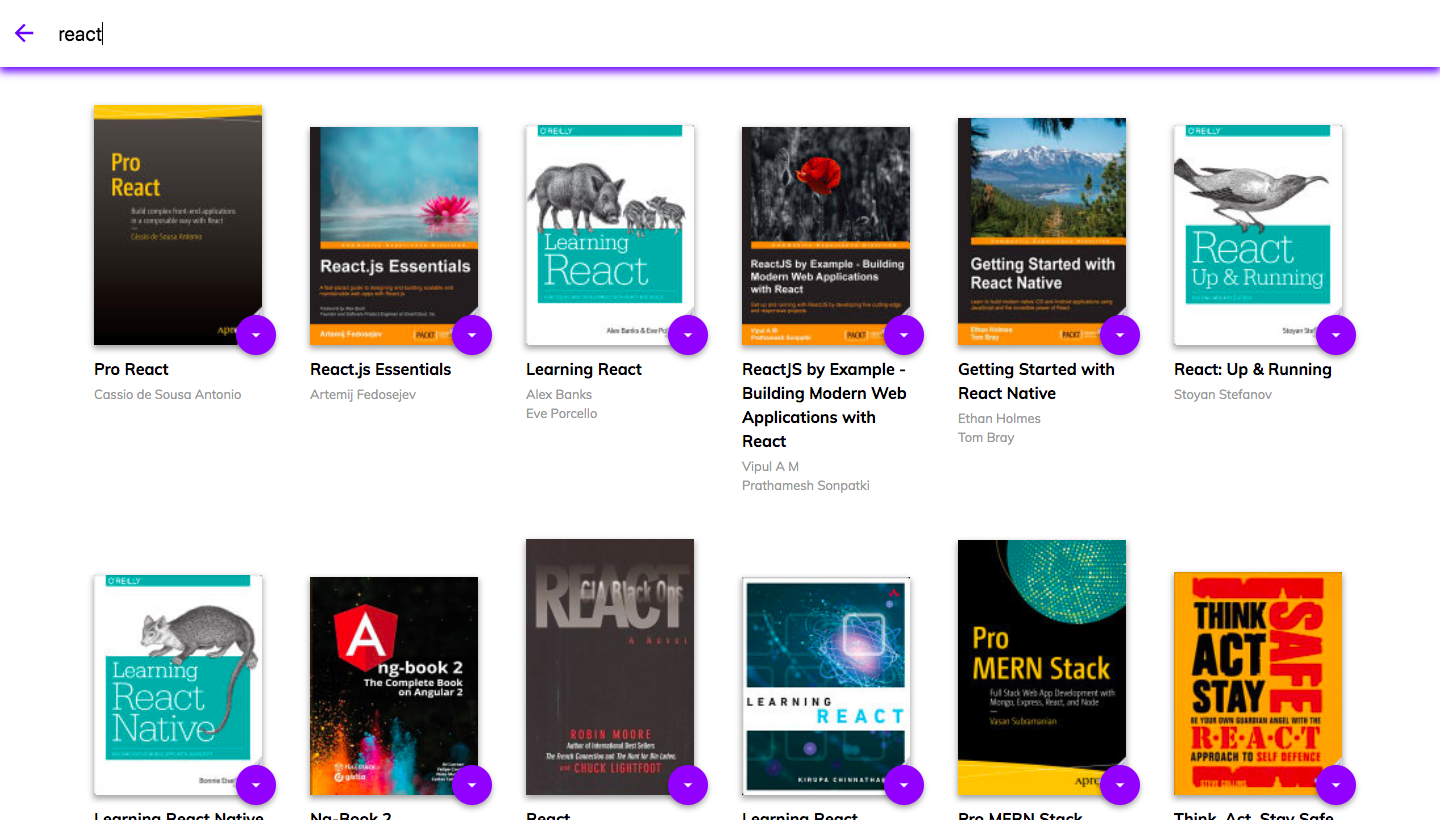
Task: Open shelf dropdown on Getting Started with React Native
Action: tap(1120, 335)
